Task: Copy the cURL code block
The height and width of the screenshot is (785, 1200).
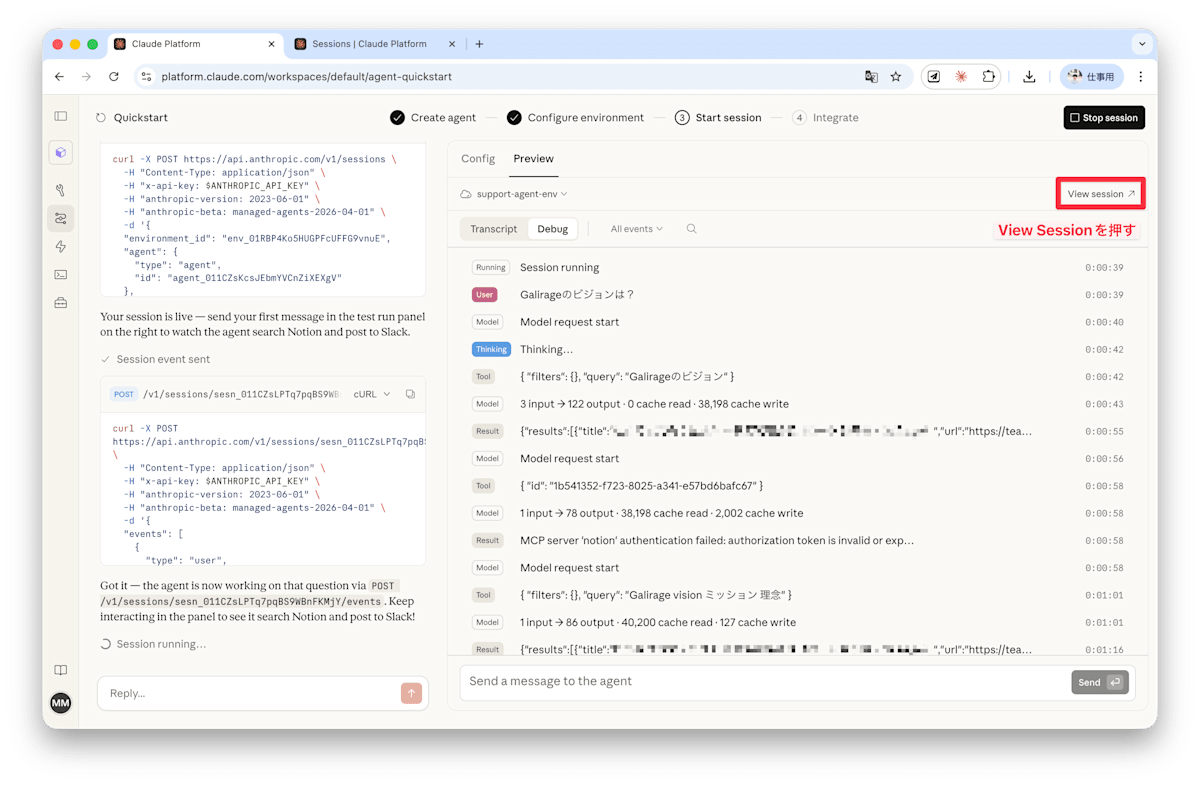Action: tap(410, 394)
